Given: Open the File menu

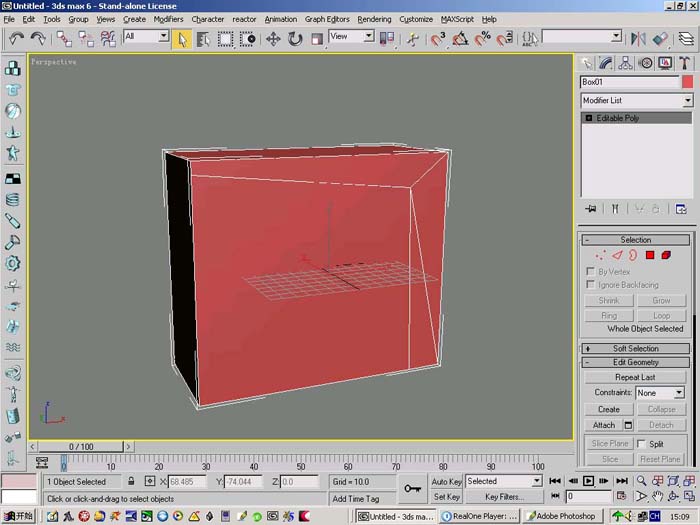Looking at the screenshot, I should click(x=9, y=19).
